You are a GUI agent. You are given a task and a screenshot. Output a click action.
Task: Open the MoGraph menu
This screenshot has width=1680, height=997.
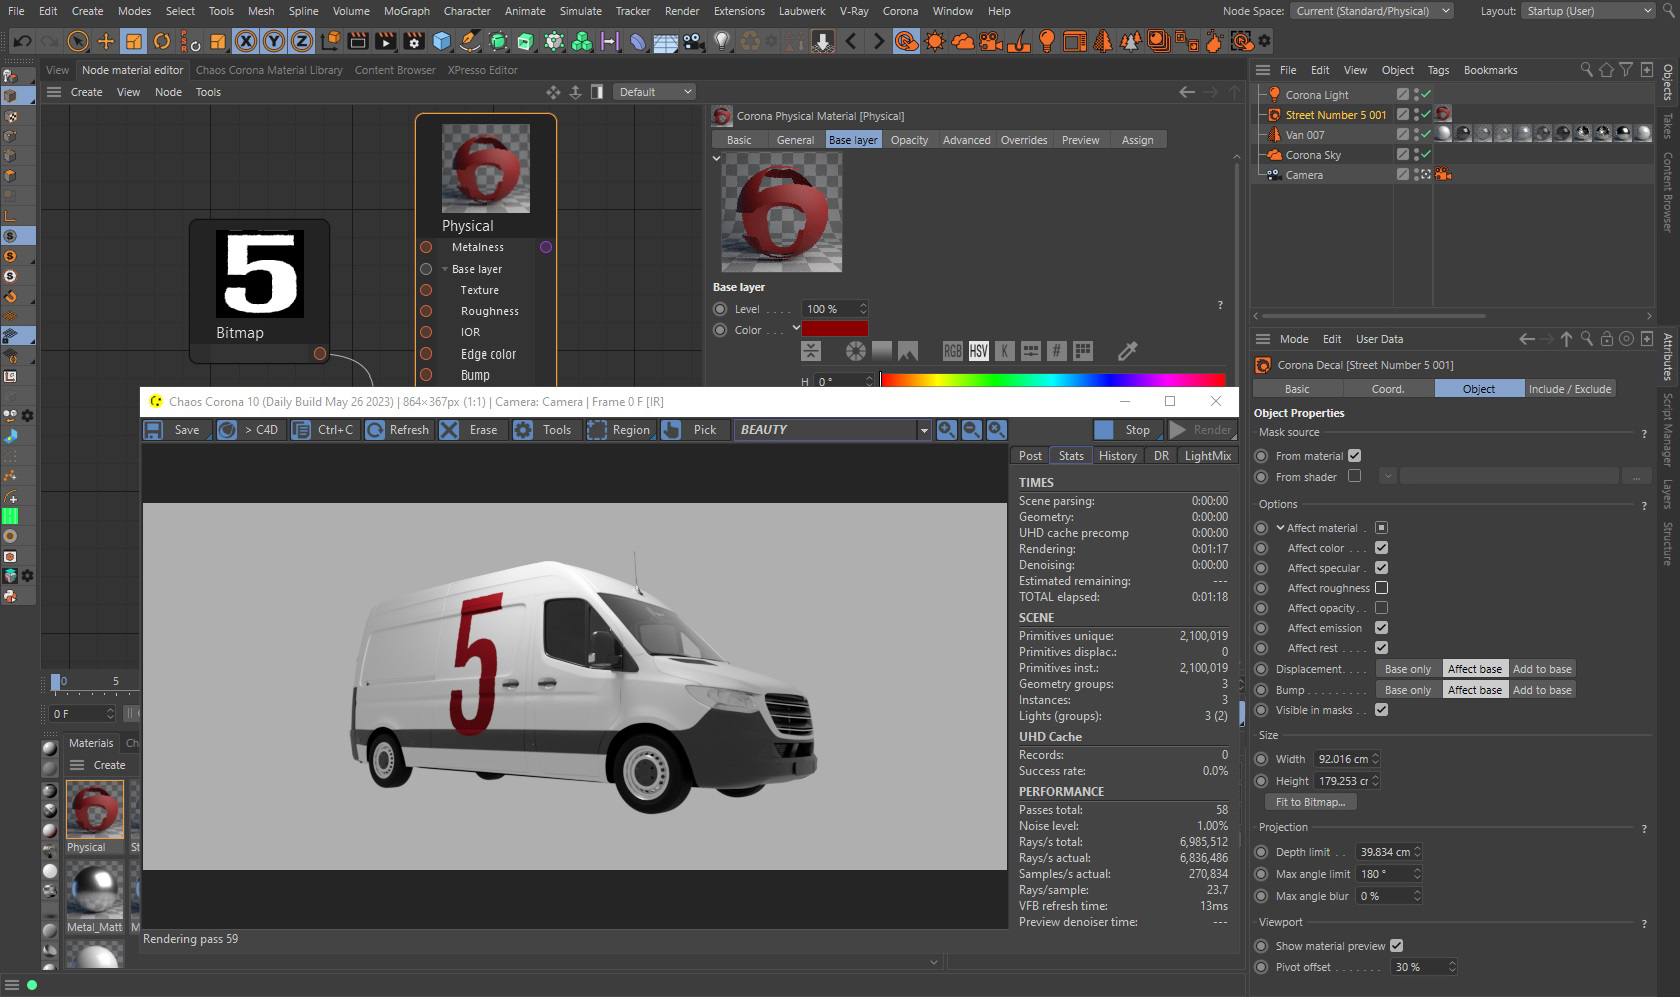pyautogui.click(x=407, y=11)
